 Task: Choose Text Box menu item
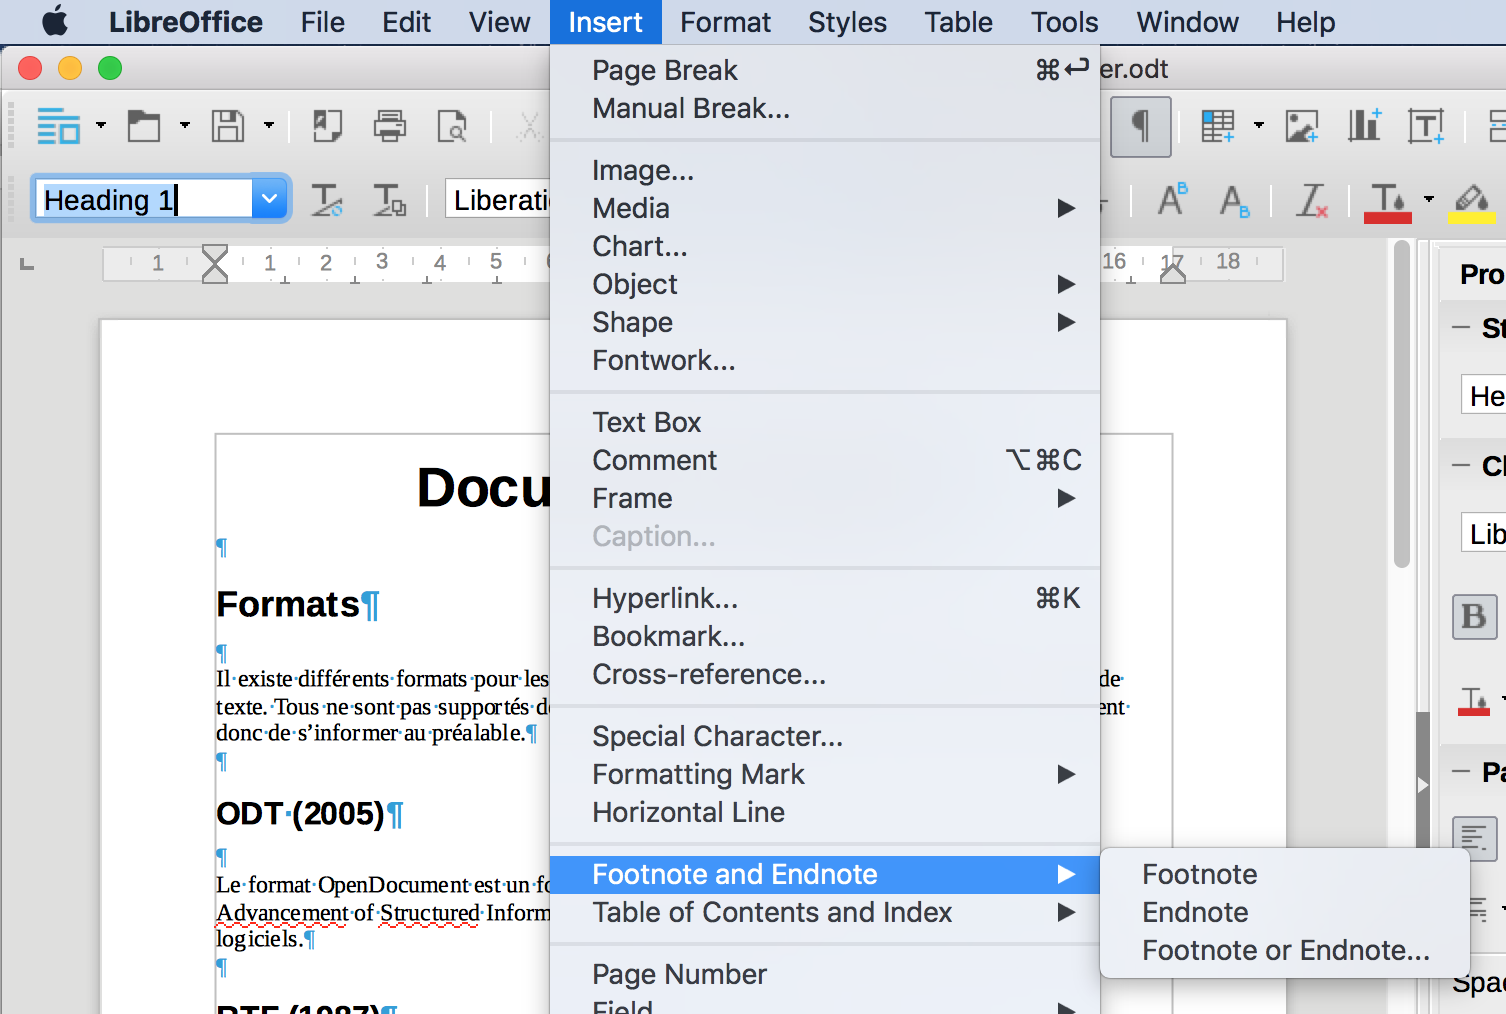tap(825, 422)
